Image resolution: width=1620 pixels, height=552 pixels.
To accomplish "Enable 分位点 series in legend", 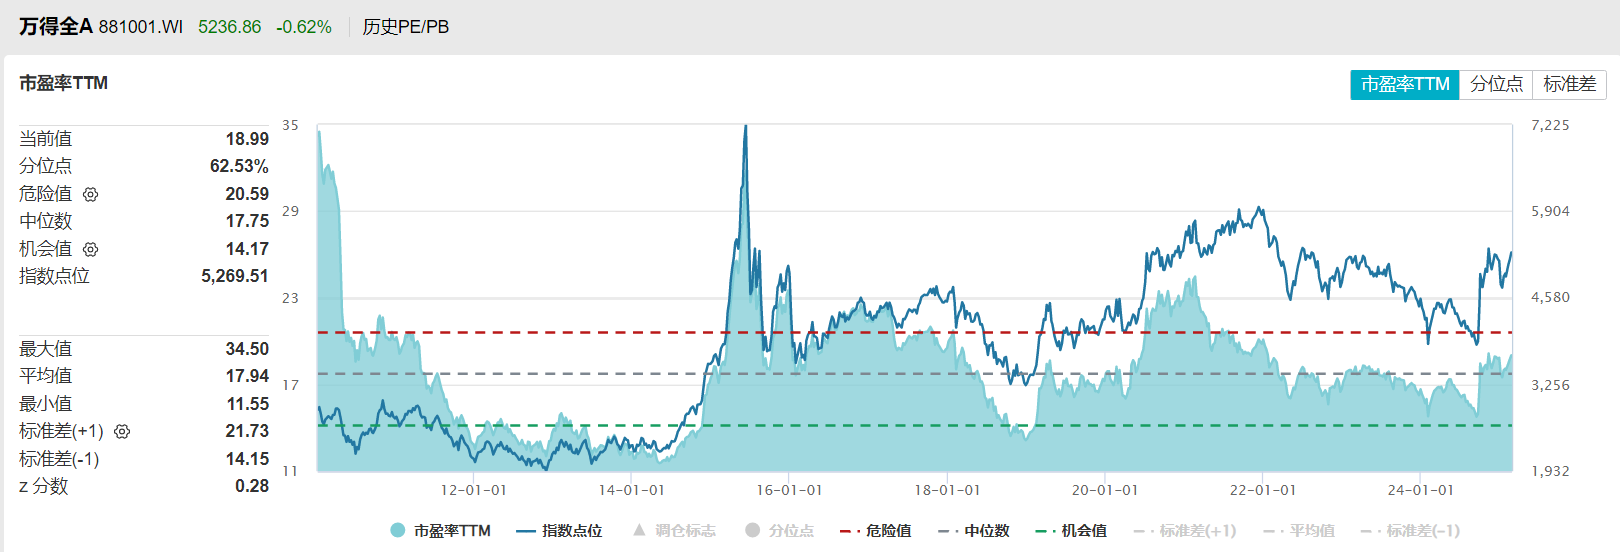I will click(780, 531).
